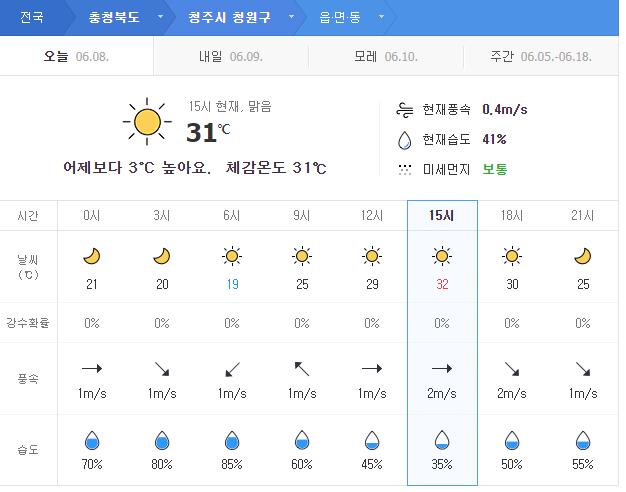Image resolution: width=626 pixels, height=492 pixels.
Task: Click the humidity droplet at 15시
Action: click(442, 440)
